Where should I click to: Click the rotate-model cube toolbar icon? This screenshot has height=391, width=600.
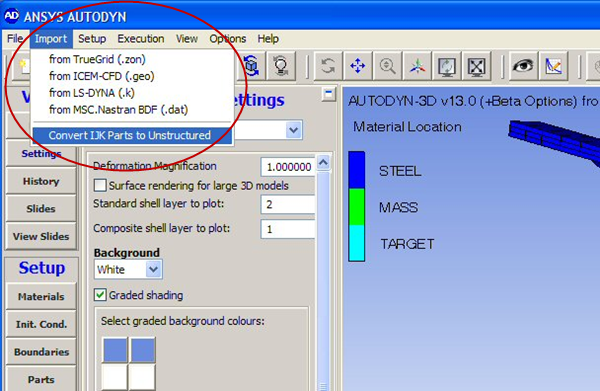point(251,66)
